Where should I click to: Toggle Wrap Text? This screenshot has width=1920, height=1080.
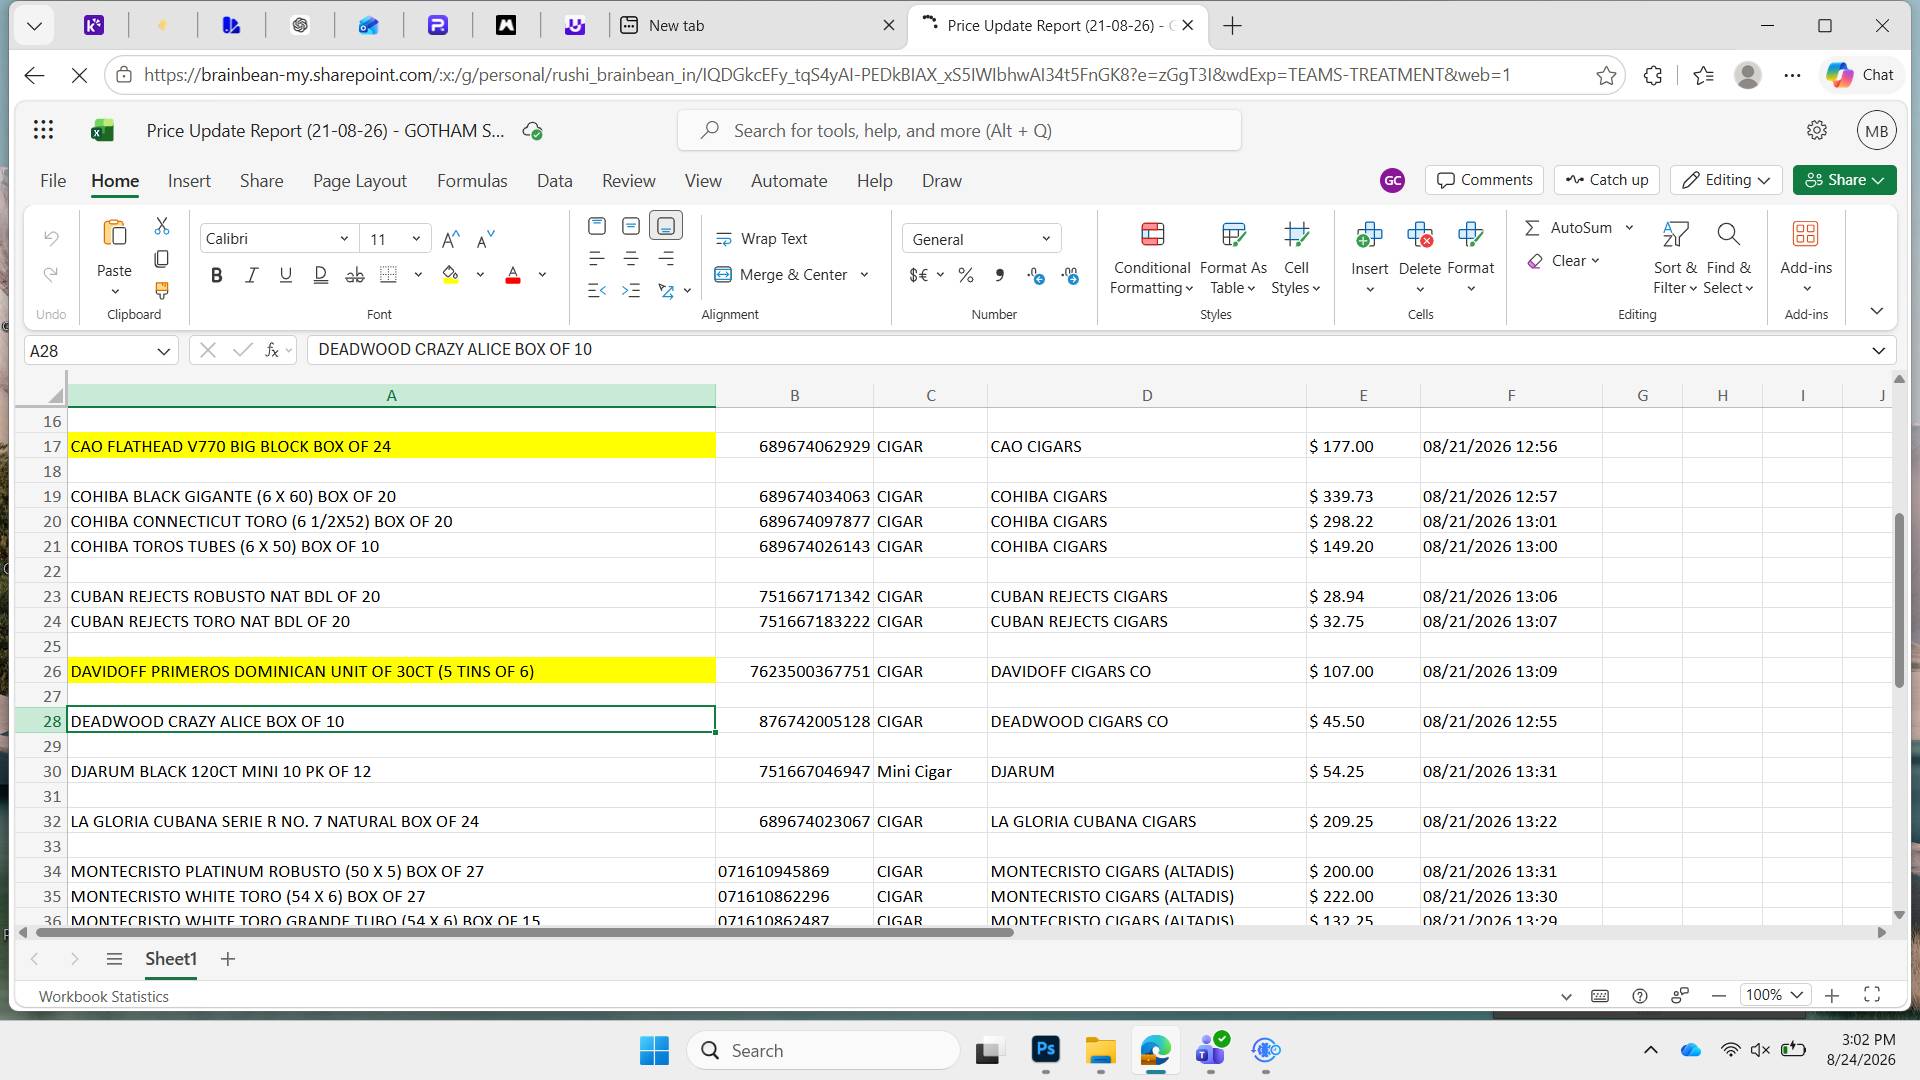point(761,239)
